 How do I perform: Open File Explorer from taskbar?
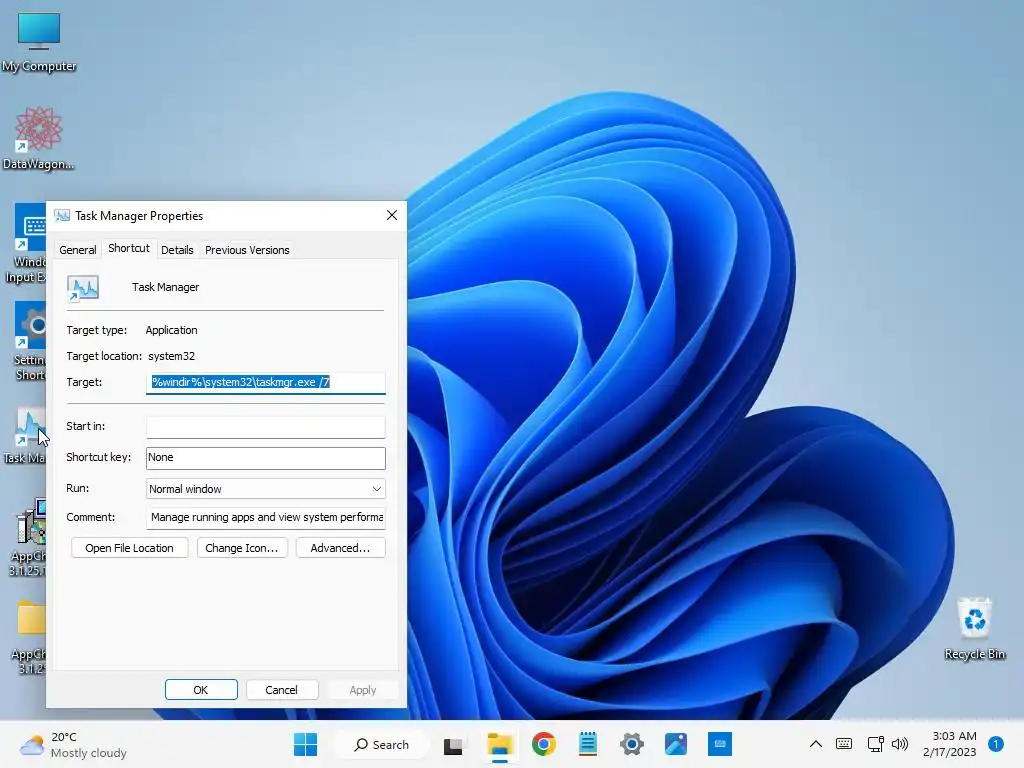coord(500,744)
